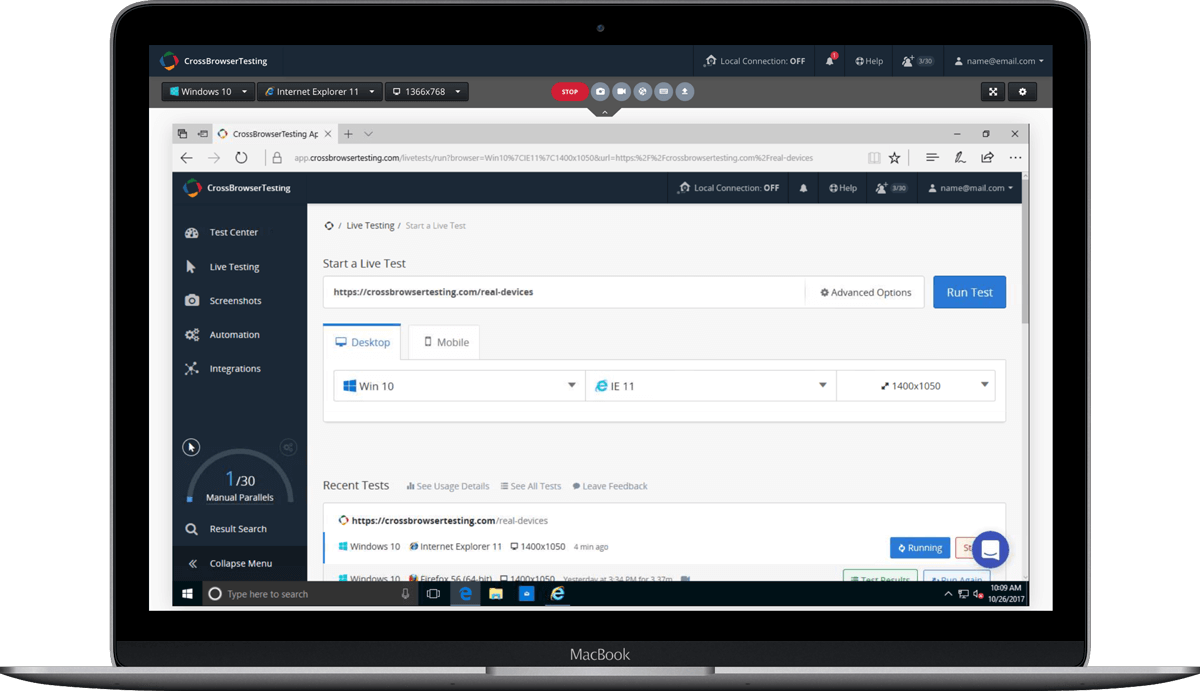The image size is (1200, 691).
Task: Open the chat support bubble
Action: click(x=990, y=549)
